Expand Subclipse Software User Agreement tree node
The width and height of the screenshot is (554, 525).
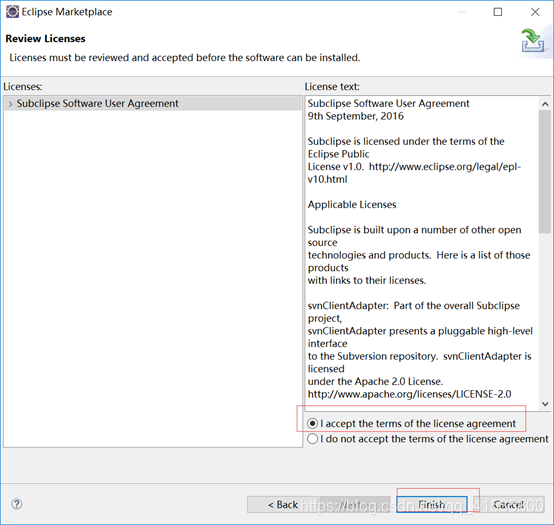click(11, 104)
